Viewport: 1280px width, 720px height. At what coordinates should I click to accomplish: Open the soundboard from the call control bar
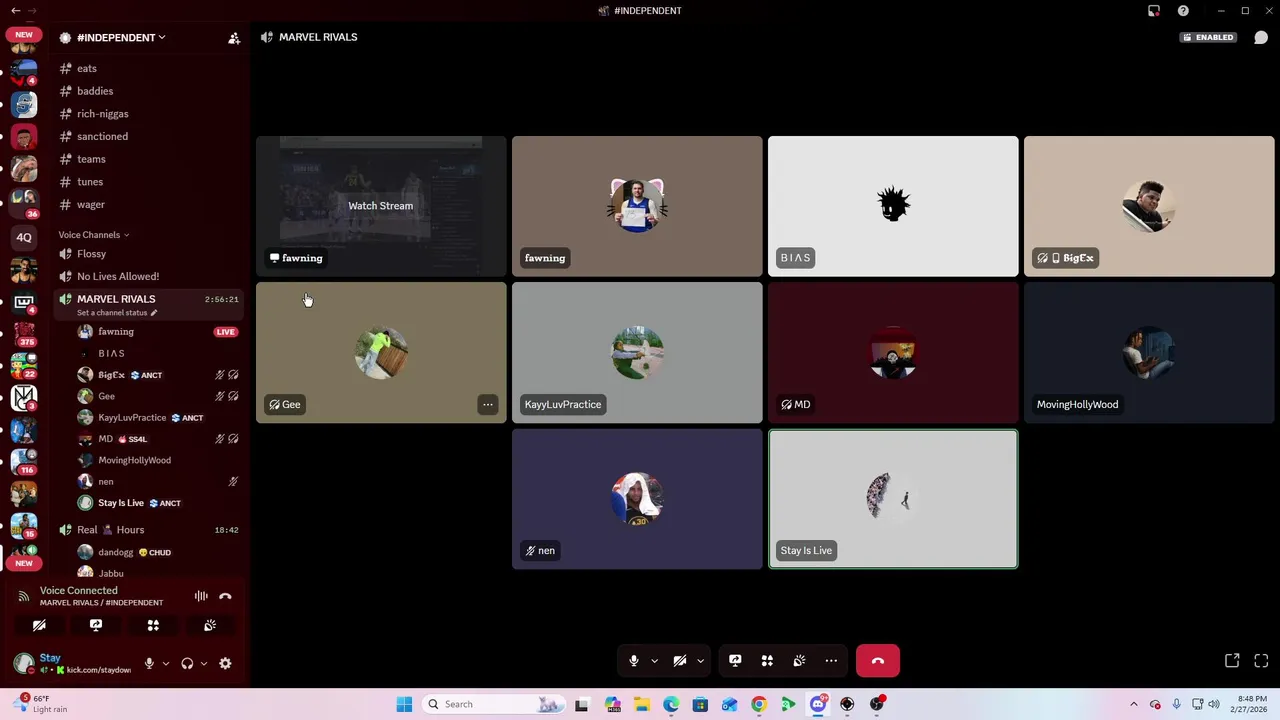[799, 661]
